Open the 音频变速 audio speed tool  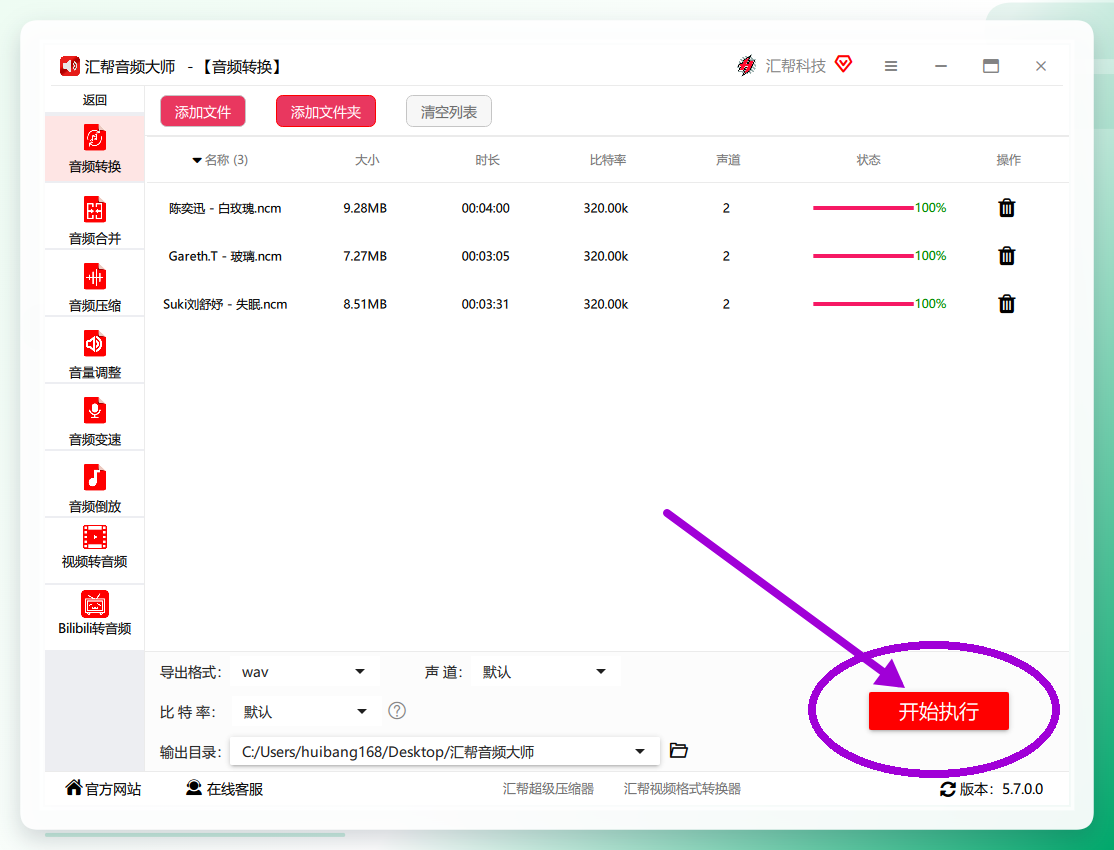94,421
